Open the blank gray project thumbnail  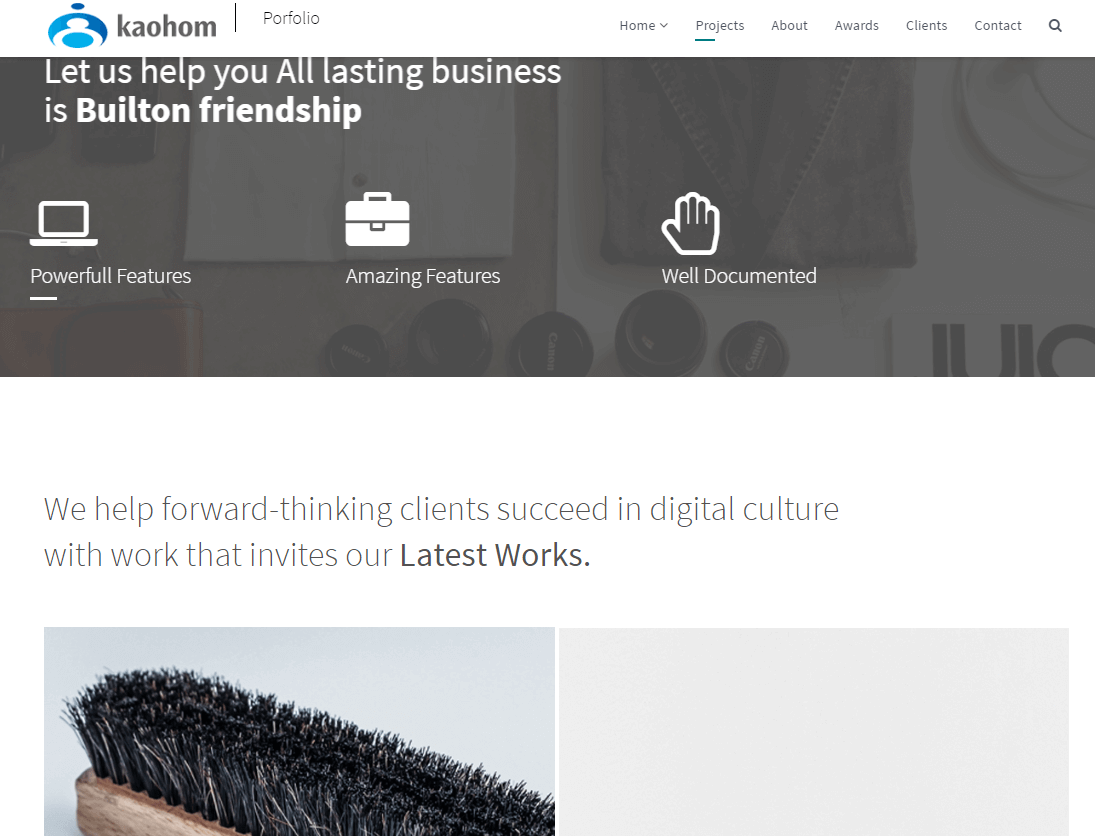pos(814,731)
